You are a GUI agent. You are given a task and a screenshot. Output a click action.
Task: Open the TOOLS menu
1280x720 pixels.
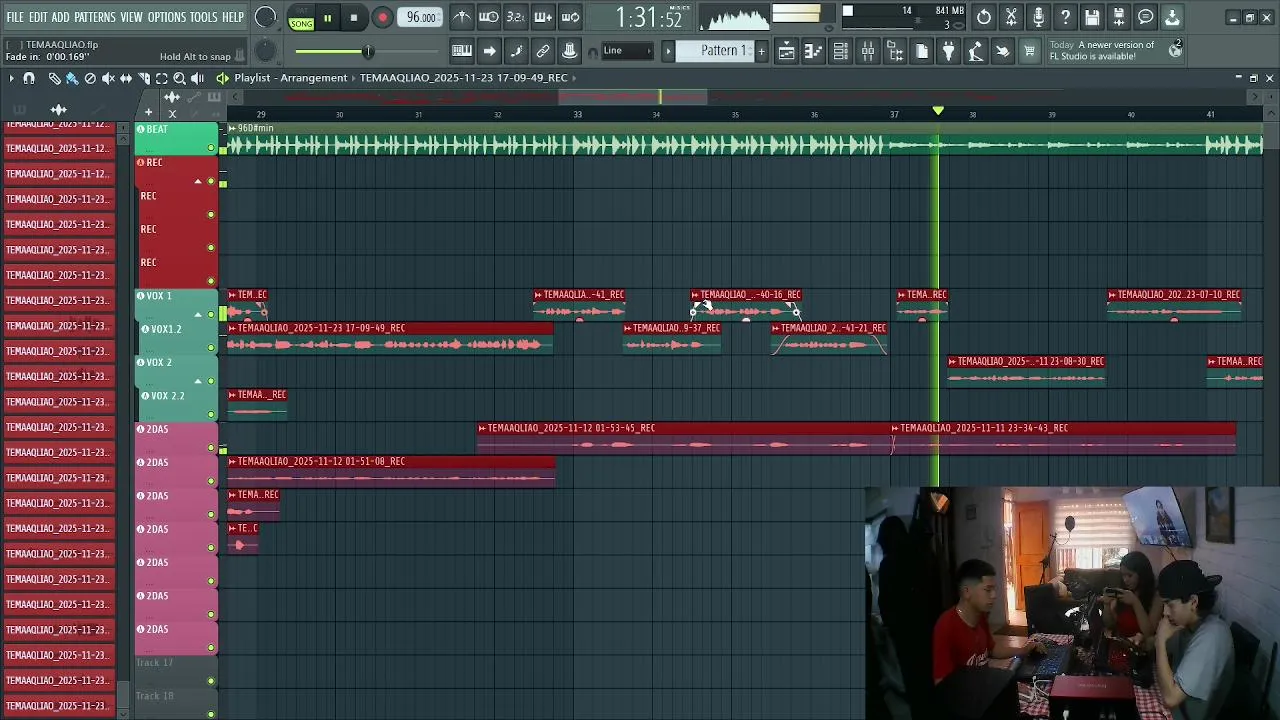tap(203, 17)
